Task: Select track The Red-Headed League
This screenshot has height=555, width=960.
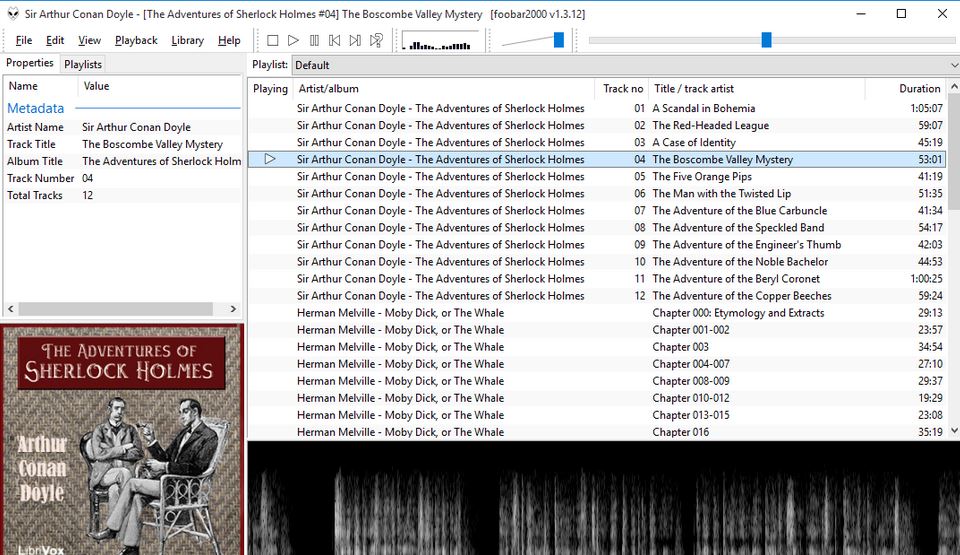Action: [x=597, y=126]
